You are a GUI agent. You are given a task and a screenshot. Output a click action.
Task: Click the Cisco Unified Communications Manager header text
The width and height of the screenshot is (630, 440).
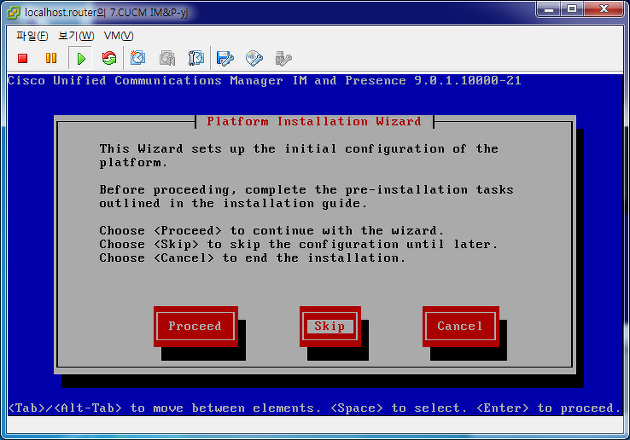pyautogui.click(x=264, y=81)
